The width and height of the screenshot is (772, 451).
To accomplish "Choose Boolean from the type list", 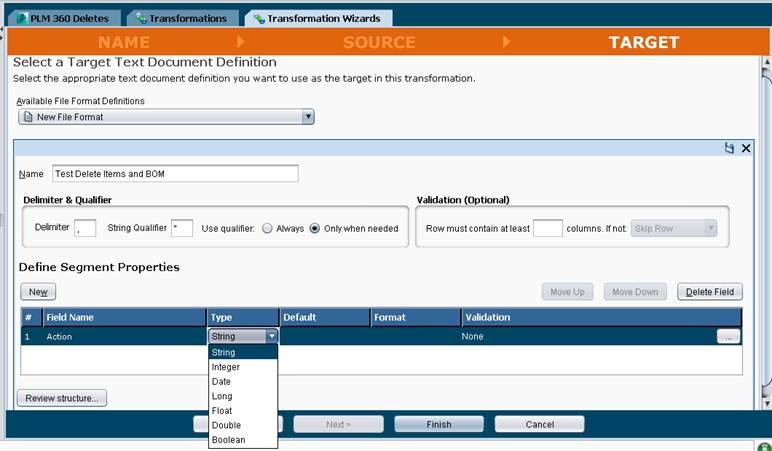I will coord(243,440).
